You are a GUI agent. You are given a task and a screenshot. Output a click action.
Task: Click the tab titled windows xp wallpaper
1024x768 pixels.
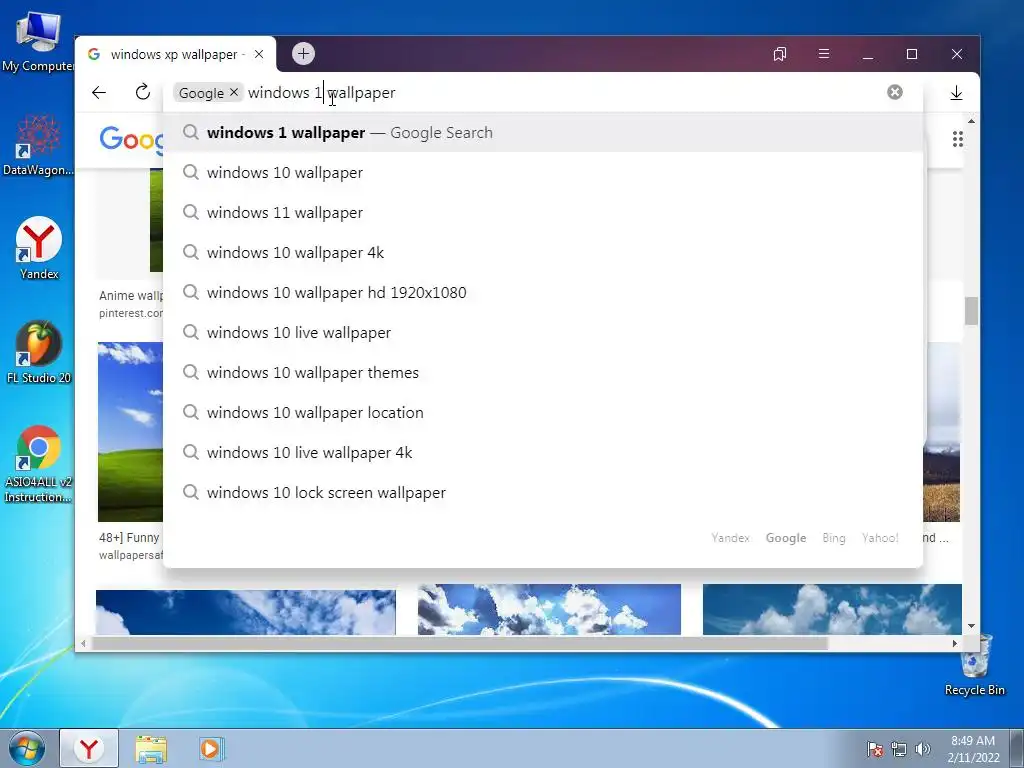(174, 54)
